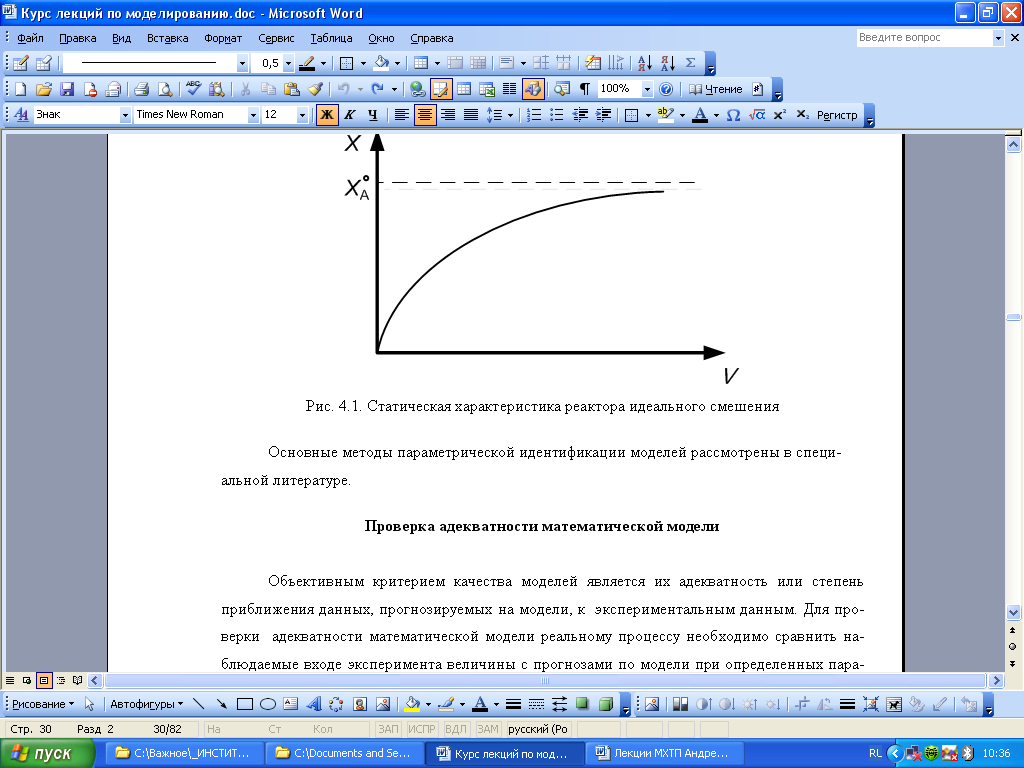Align text left
The width and height of the screenshot is (1024, 768).
click(402, 115)
